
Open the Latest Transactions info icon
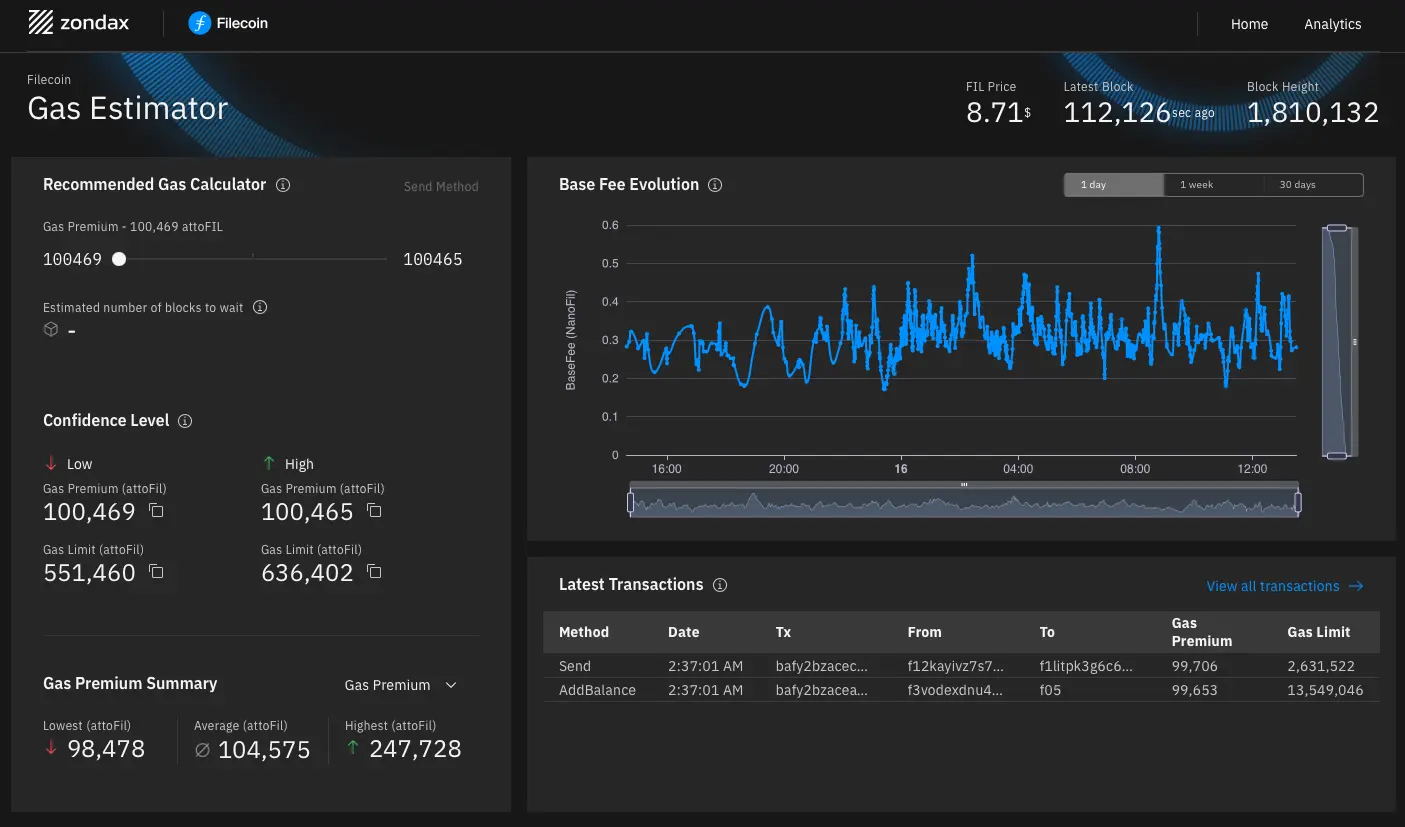(x=720, y=585)
